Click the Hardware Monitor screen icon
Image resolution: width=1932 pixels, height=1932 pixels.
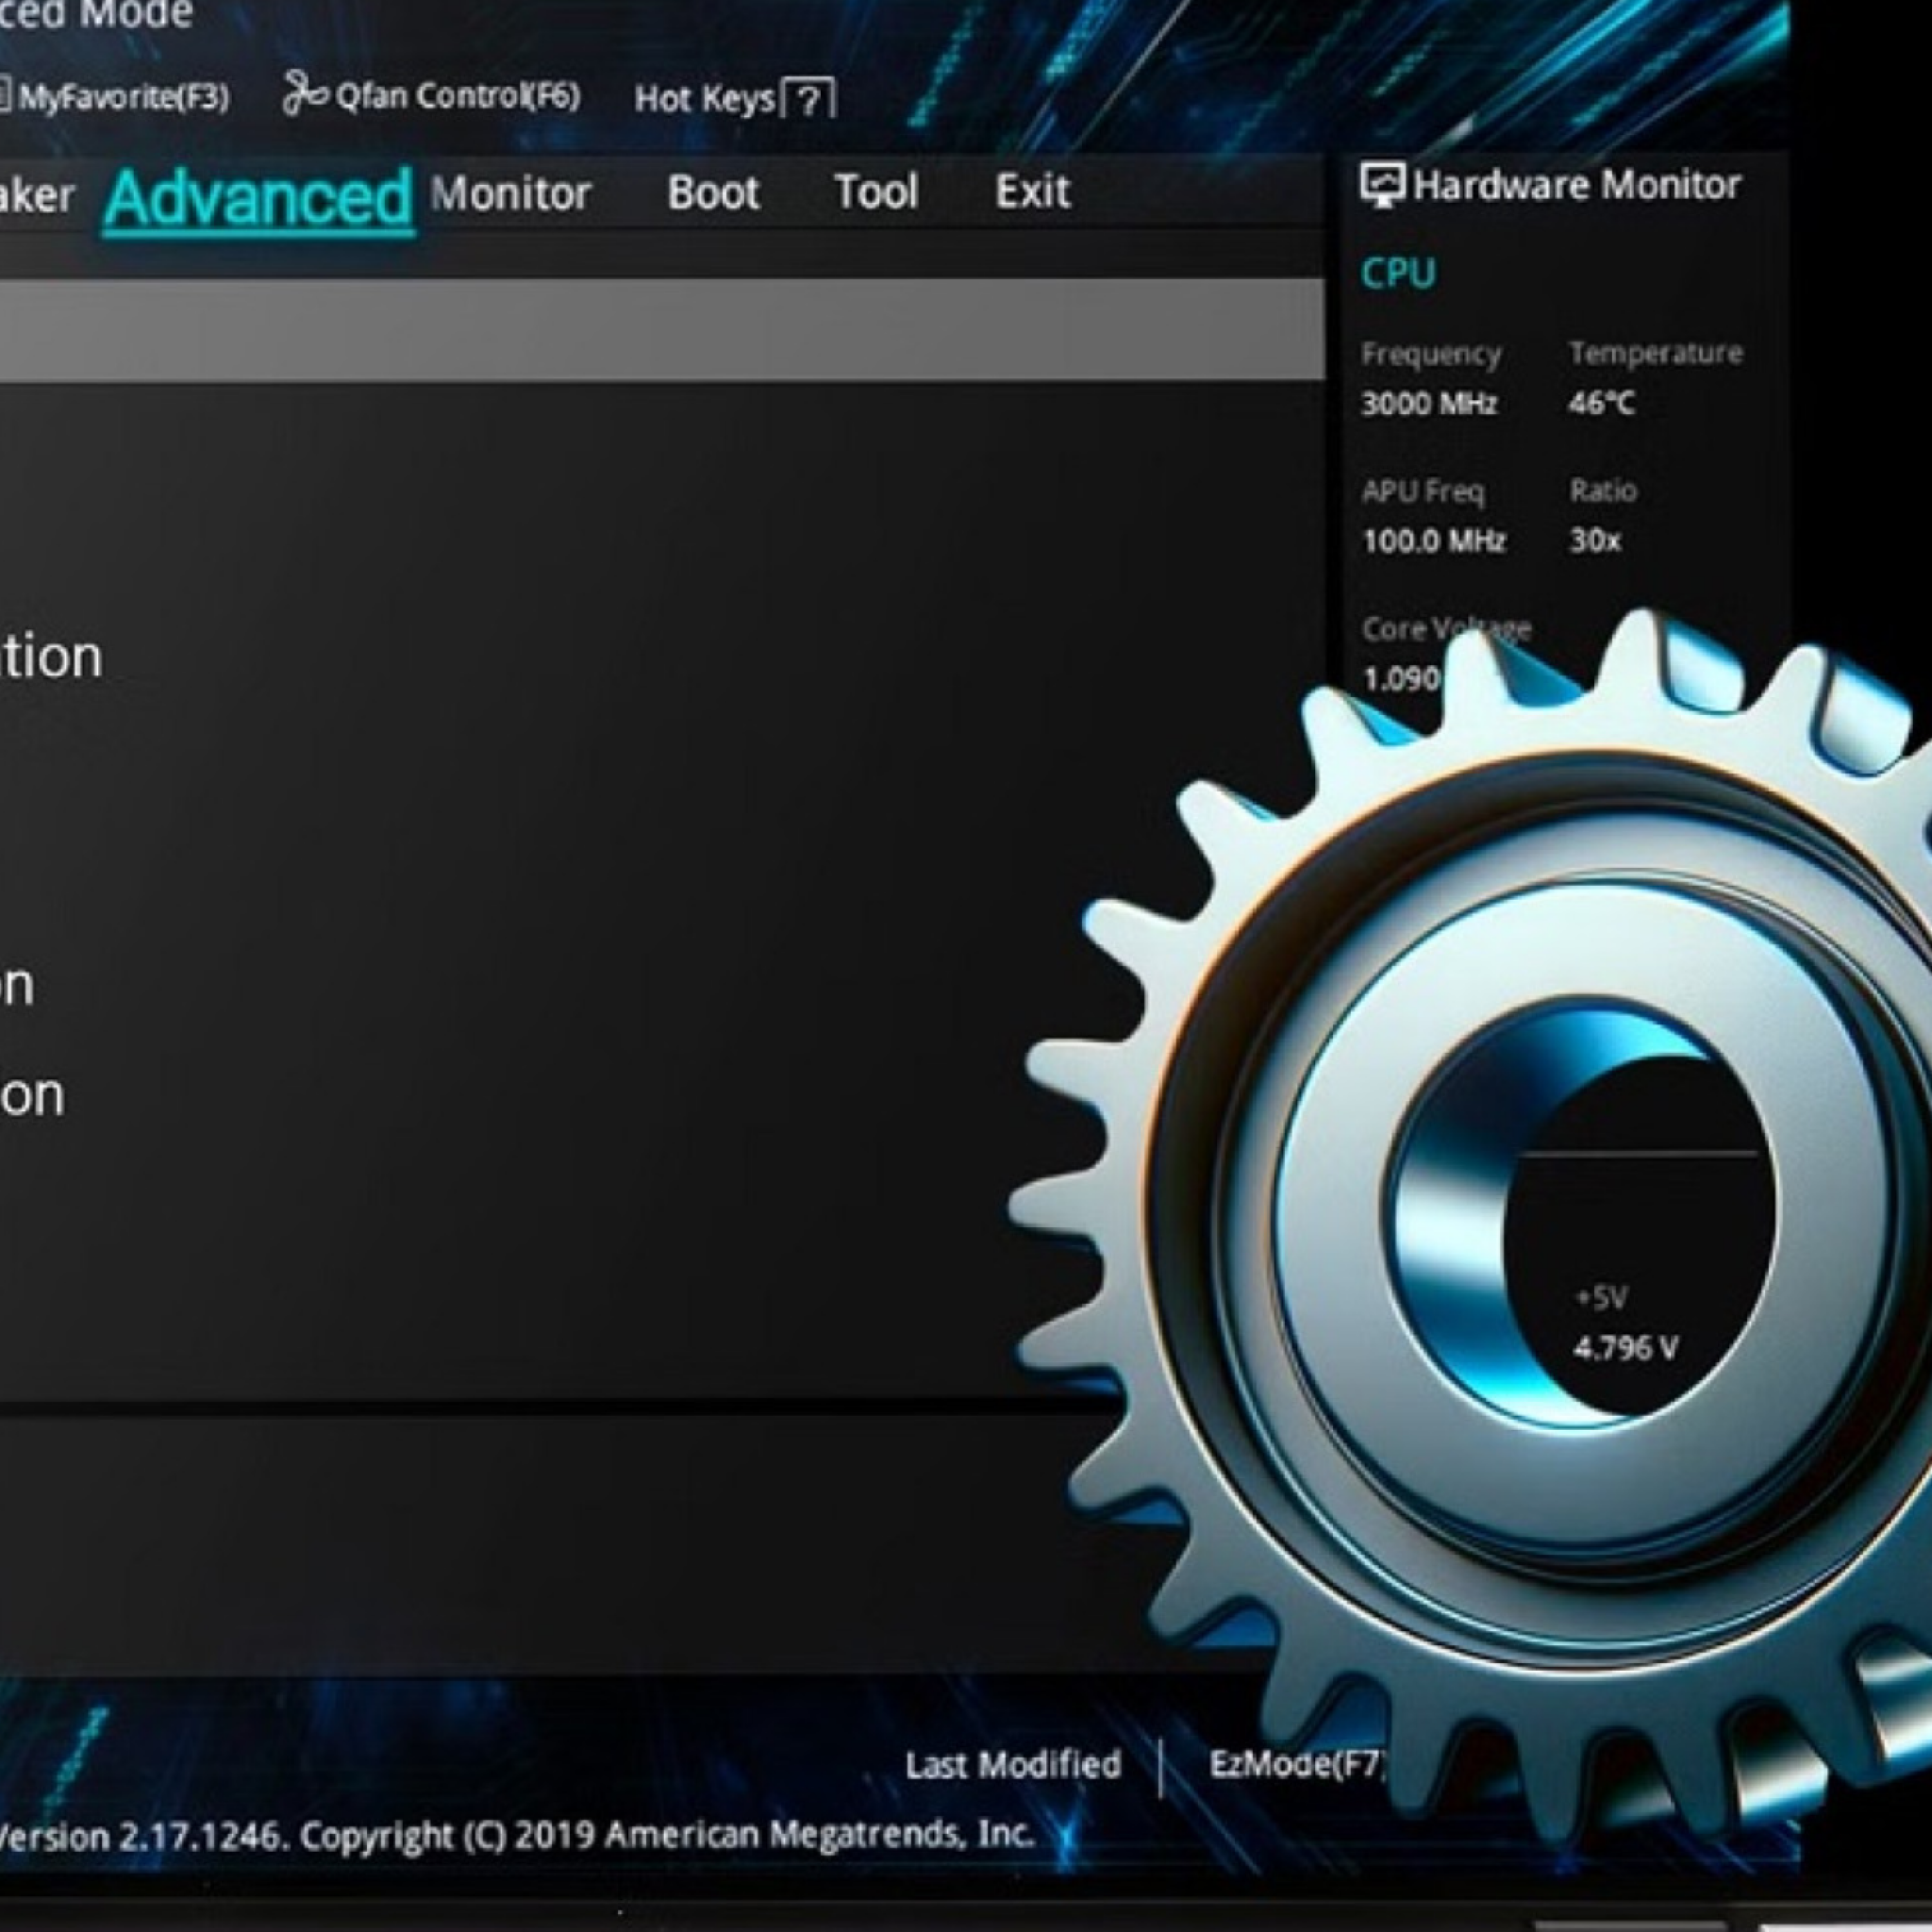click(x=1382, y=185)
